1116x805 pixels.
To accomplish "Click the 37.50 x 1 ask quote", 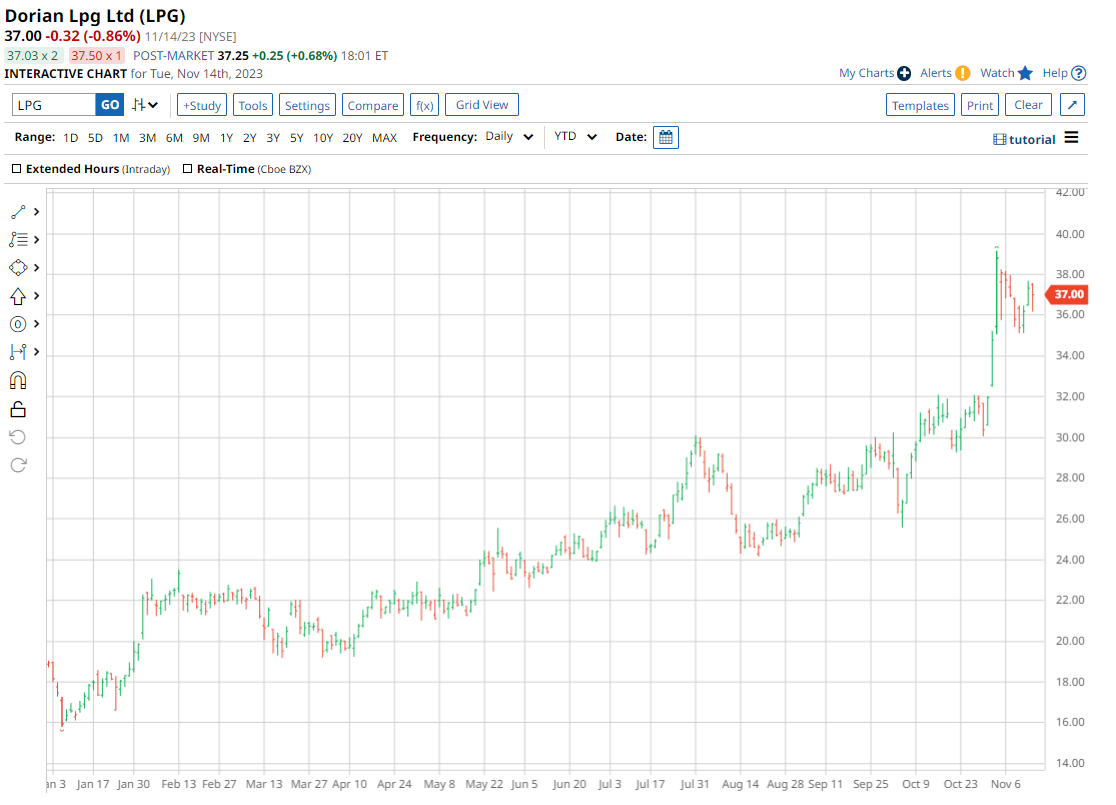I will point(96,56).
